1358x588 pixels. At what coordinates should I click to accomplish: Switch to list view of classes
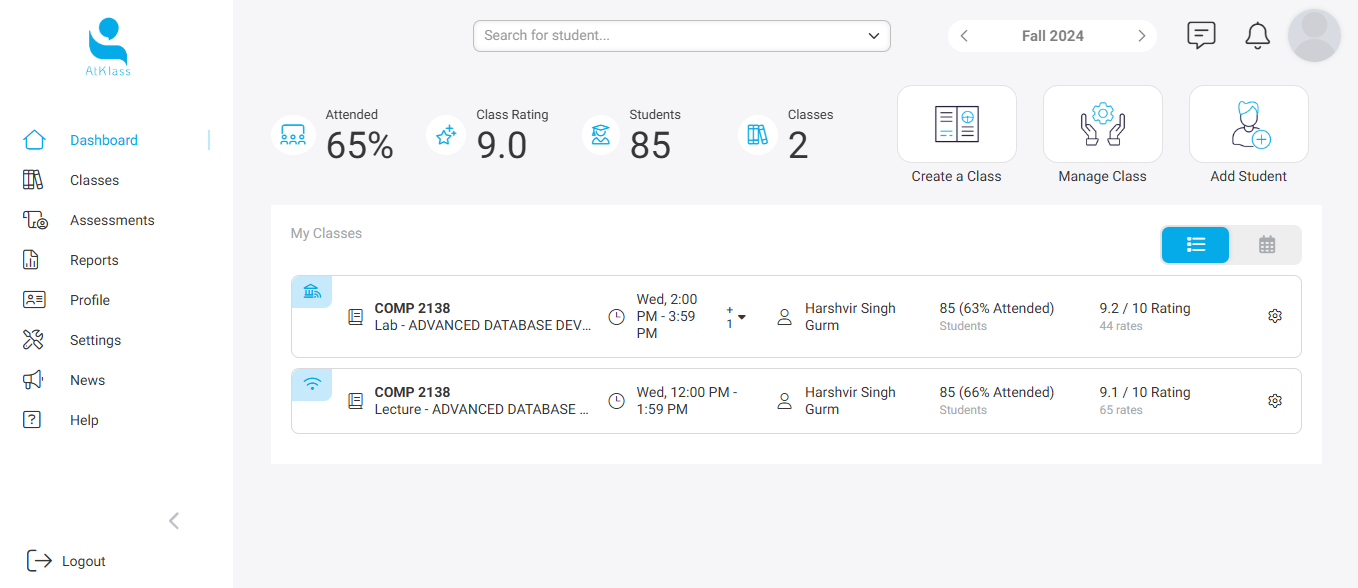point(1195,245)
